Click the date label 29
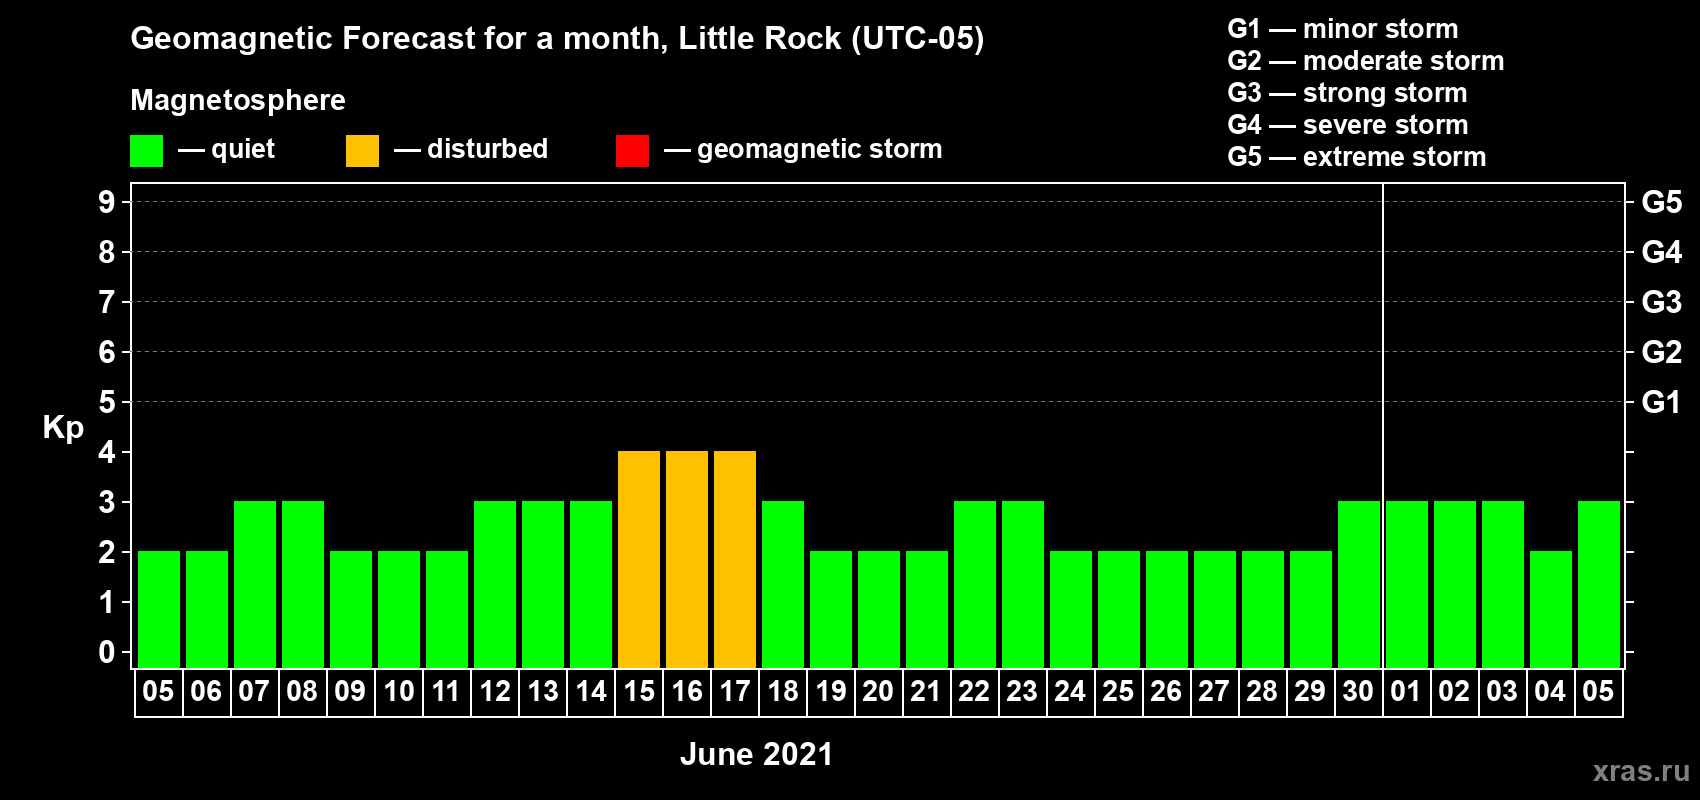 point(1310,691)
